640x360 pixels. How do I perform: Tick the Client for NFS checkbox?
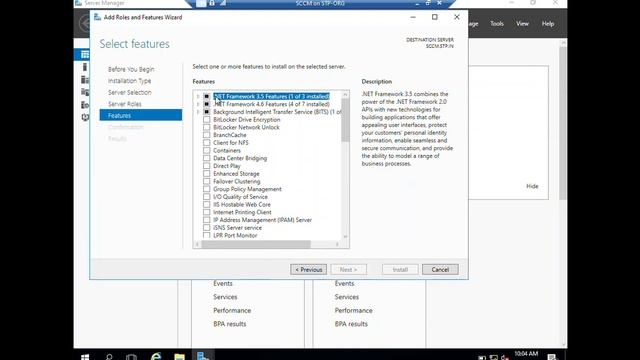coord(207,143)
